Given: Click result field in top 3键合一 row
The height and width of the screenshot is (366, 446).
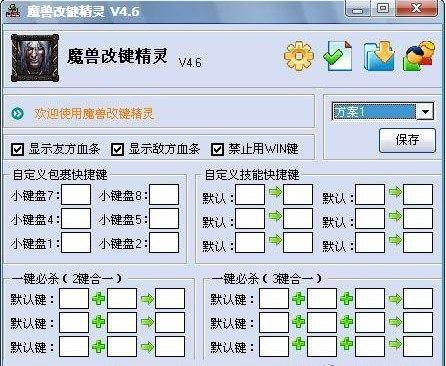Looking at the screenshot, I should [418, 298].
